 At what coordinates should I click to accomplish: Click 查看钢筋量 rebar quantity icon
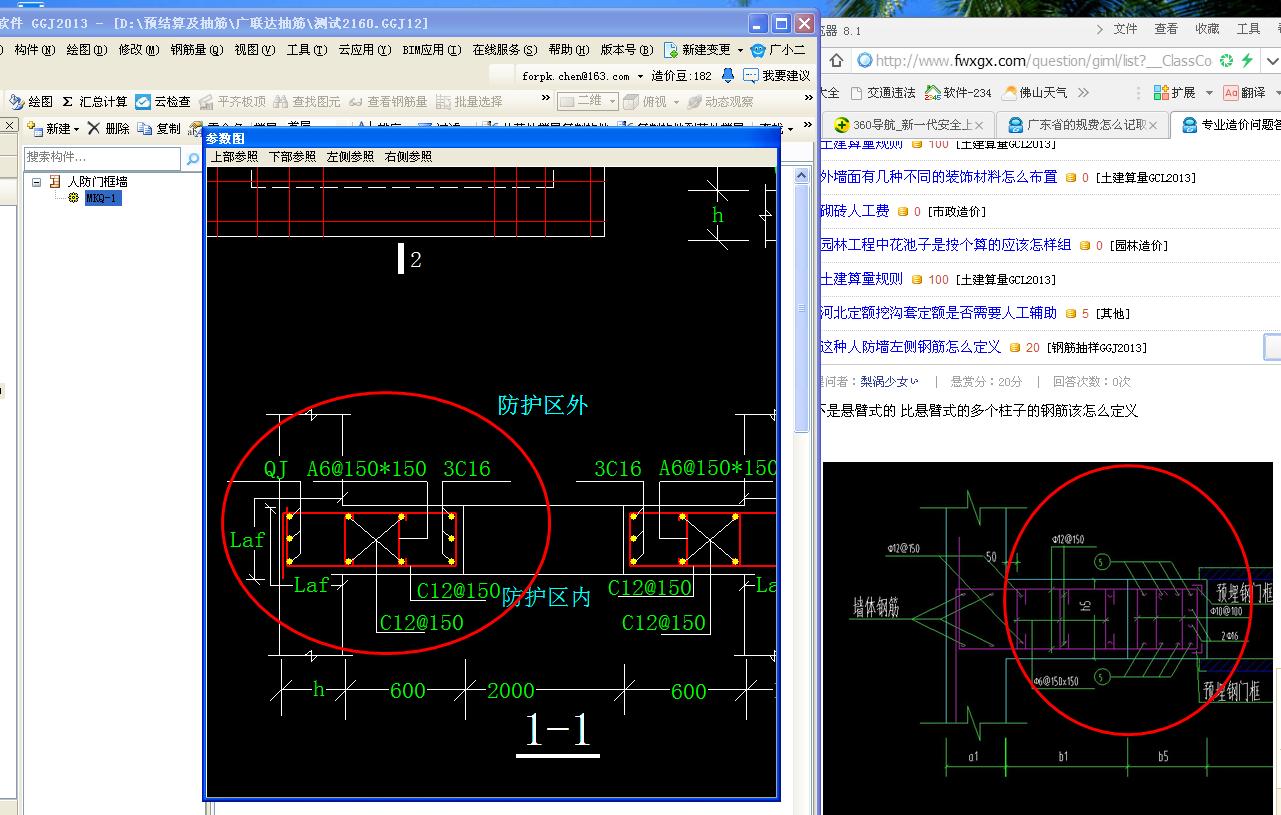point(388,101)
